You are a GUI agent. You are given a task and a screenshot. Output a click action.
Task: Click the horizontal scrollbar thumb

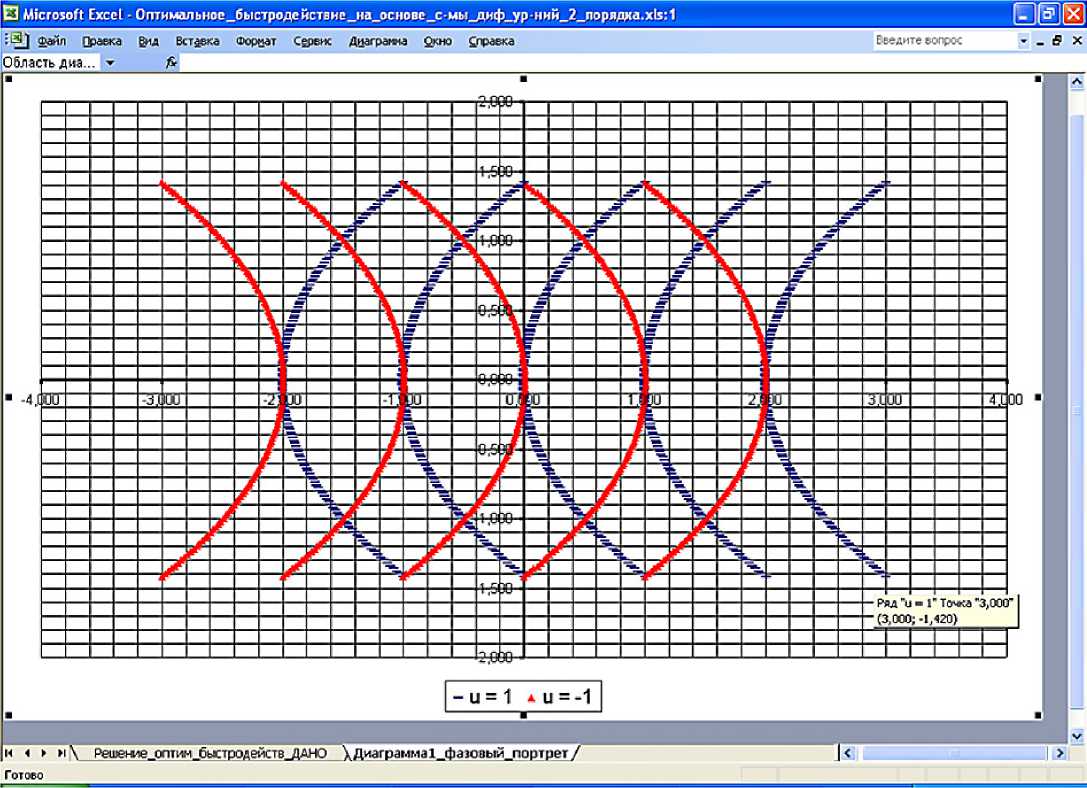coord(954,753)
